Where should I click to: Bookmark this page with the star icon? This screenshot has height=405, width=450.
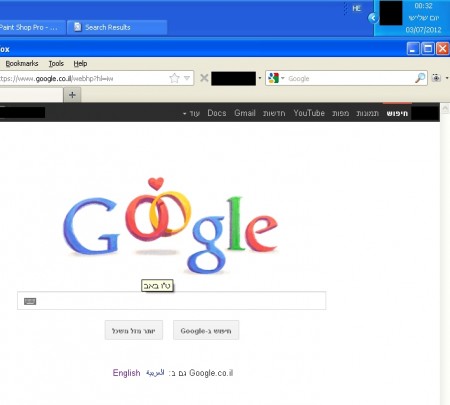(174, 78)
